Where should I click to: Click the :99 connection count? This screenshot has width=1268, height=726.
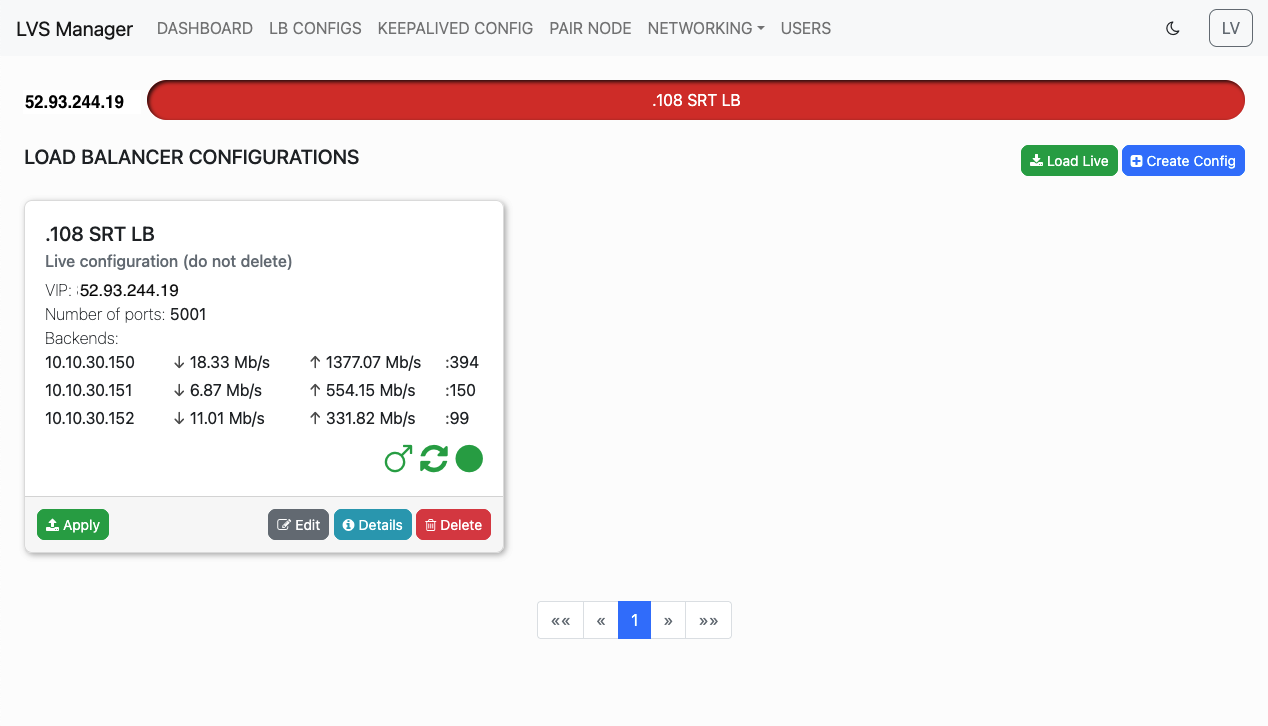(457, 418)
